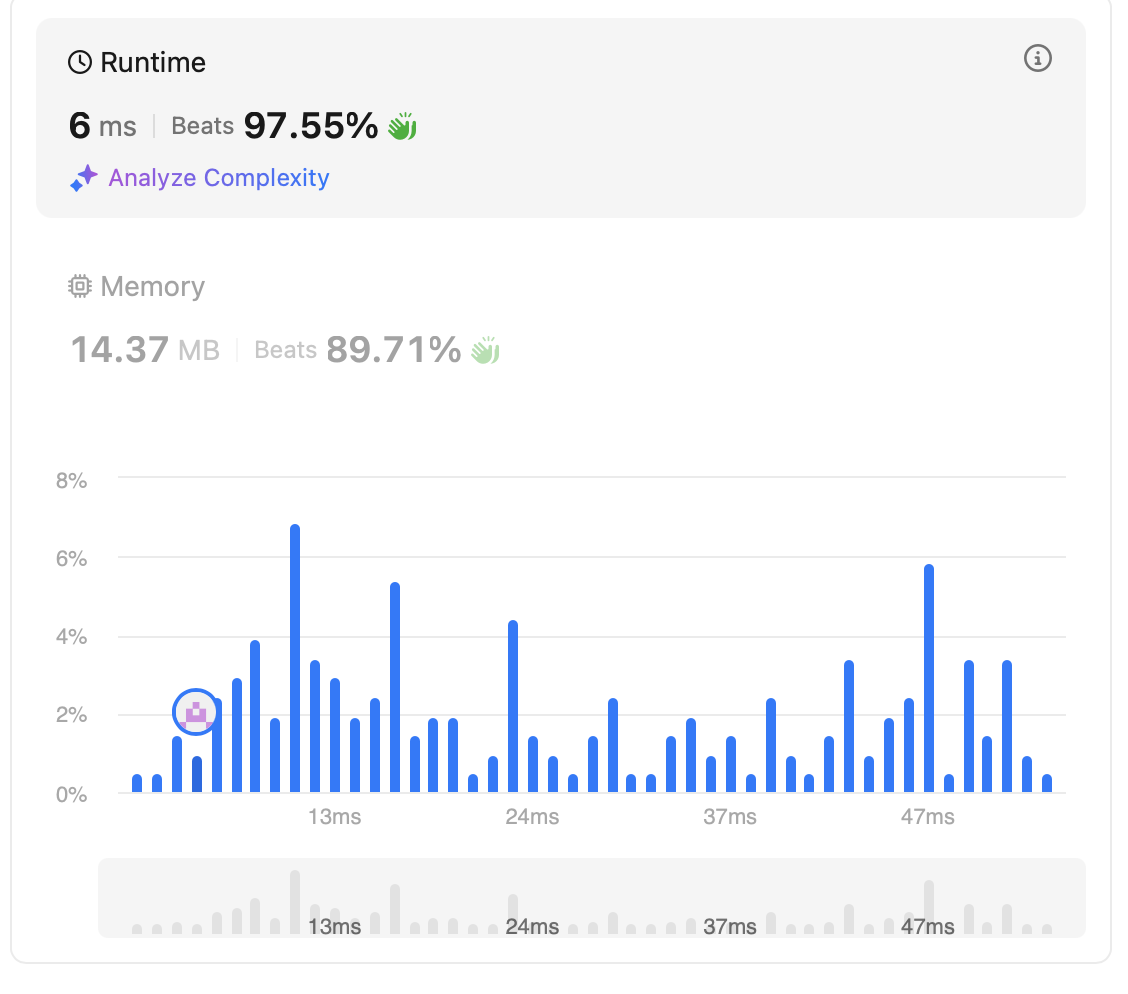Click the 6 ms runtime value
Image resolution: width=1128 pixels, height=994 pixels.
click(102, 126)
